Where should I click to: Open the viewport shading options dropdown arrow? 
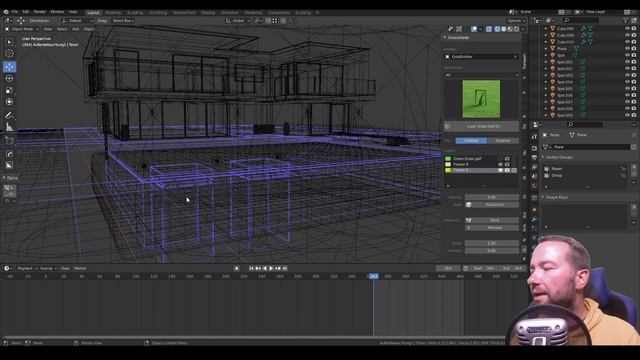pyautogui.click(x=523, y=29)
